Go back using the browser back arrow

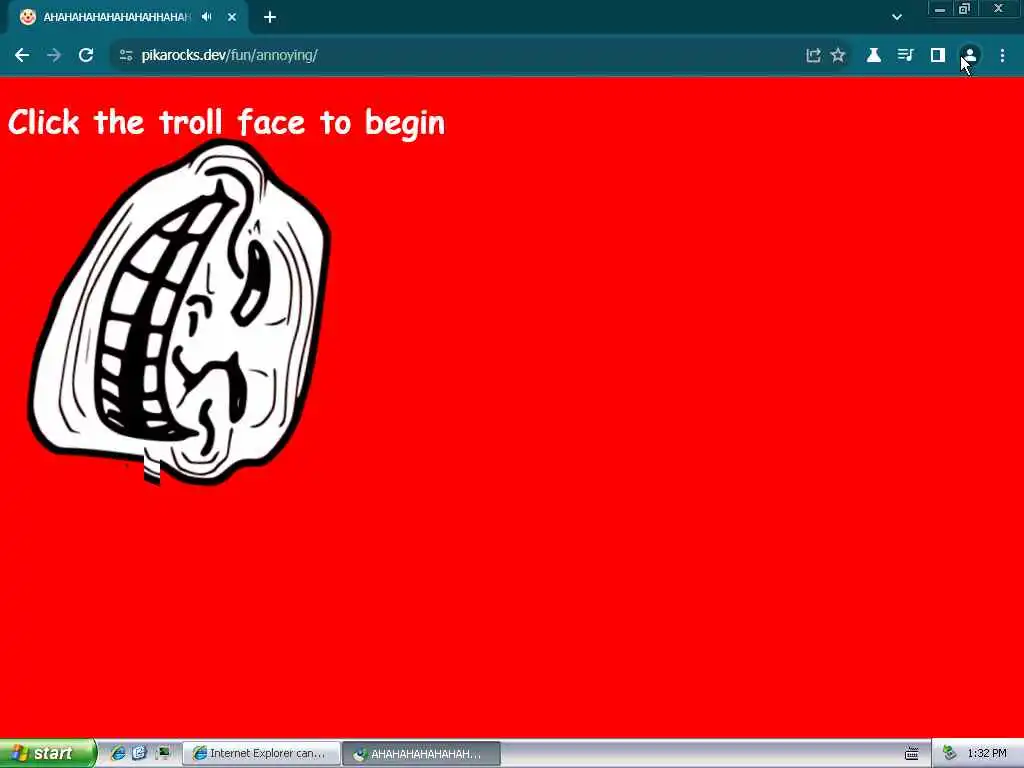22,55
